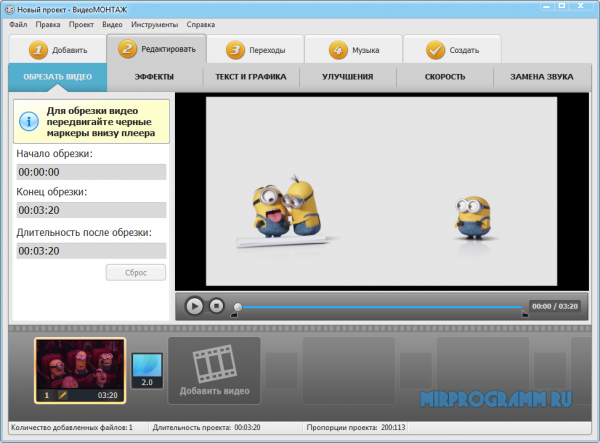This screenshot has height=443, width=600.
Task: Maximize the ВидеоМОНТАЖ window
Action: 562,6
